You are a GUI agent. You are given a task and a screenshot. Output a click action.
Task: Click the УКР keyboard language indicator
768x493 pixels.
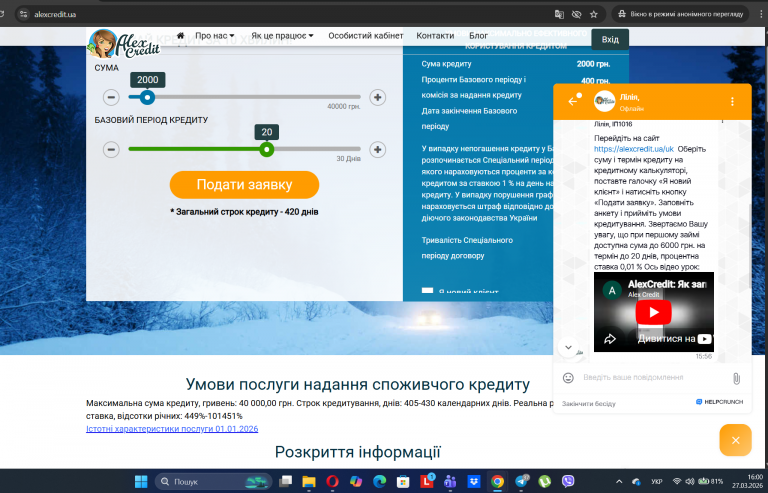coord(657,482)
